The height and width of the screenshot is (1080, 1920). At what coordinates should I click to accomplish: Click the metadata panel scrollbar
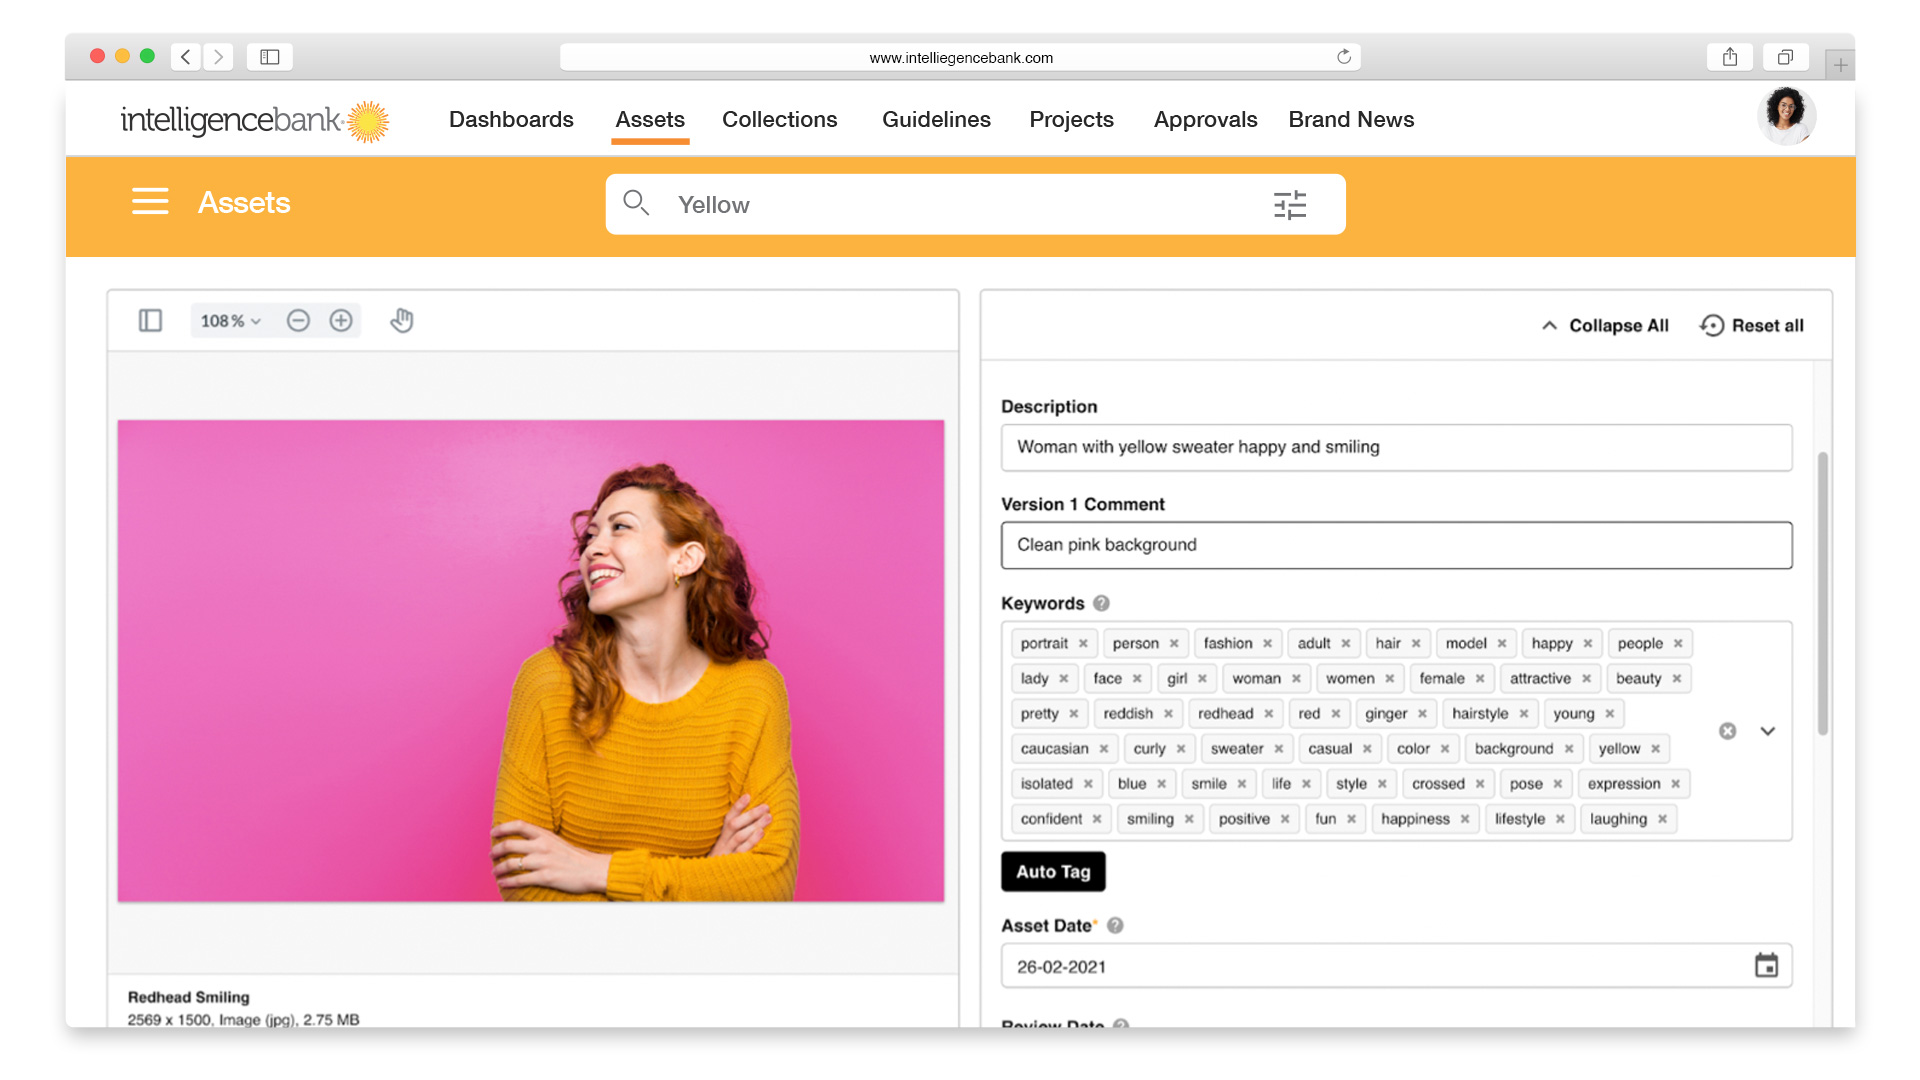pyautogui.click(x=1822, y=594)
